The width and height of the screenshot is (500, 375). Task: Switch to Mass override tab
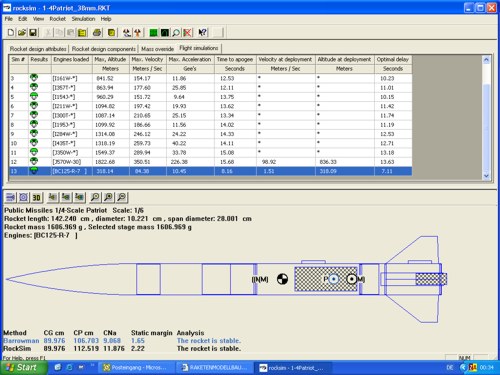pyautogui.click(x=157, y=49)
